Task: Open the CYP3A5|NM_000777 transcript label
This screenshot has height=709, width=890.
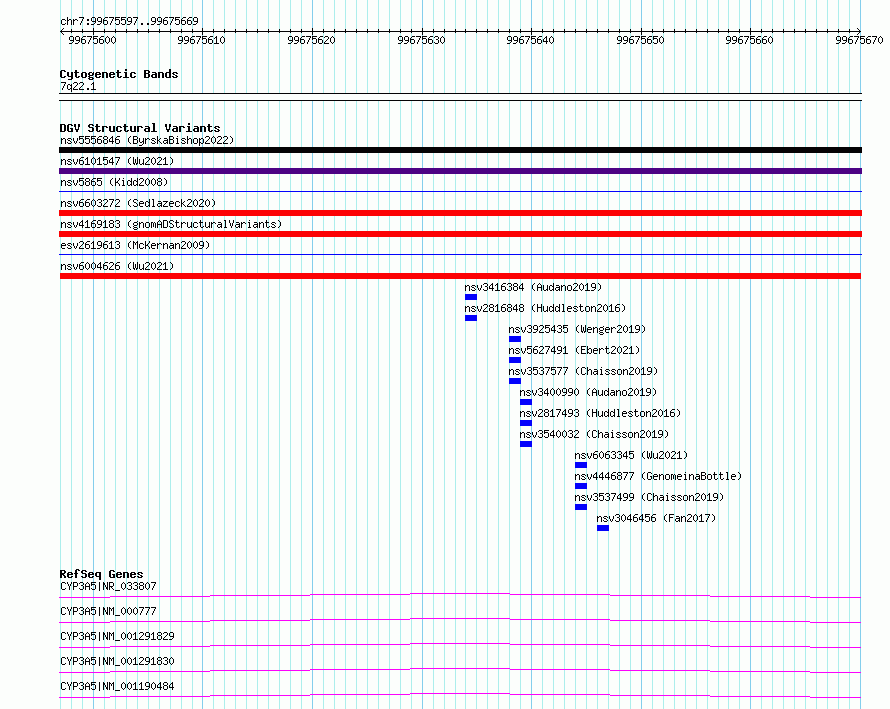Action: point(108,611)
